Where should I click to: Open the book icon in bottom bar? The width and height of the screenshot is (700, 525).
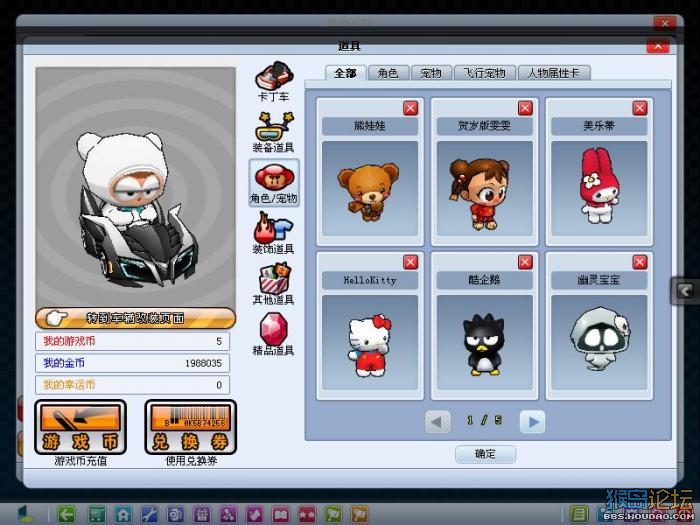(x=281, y=515)
